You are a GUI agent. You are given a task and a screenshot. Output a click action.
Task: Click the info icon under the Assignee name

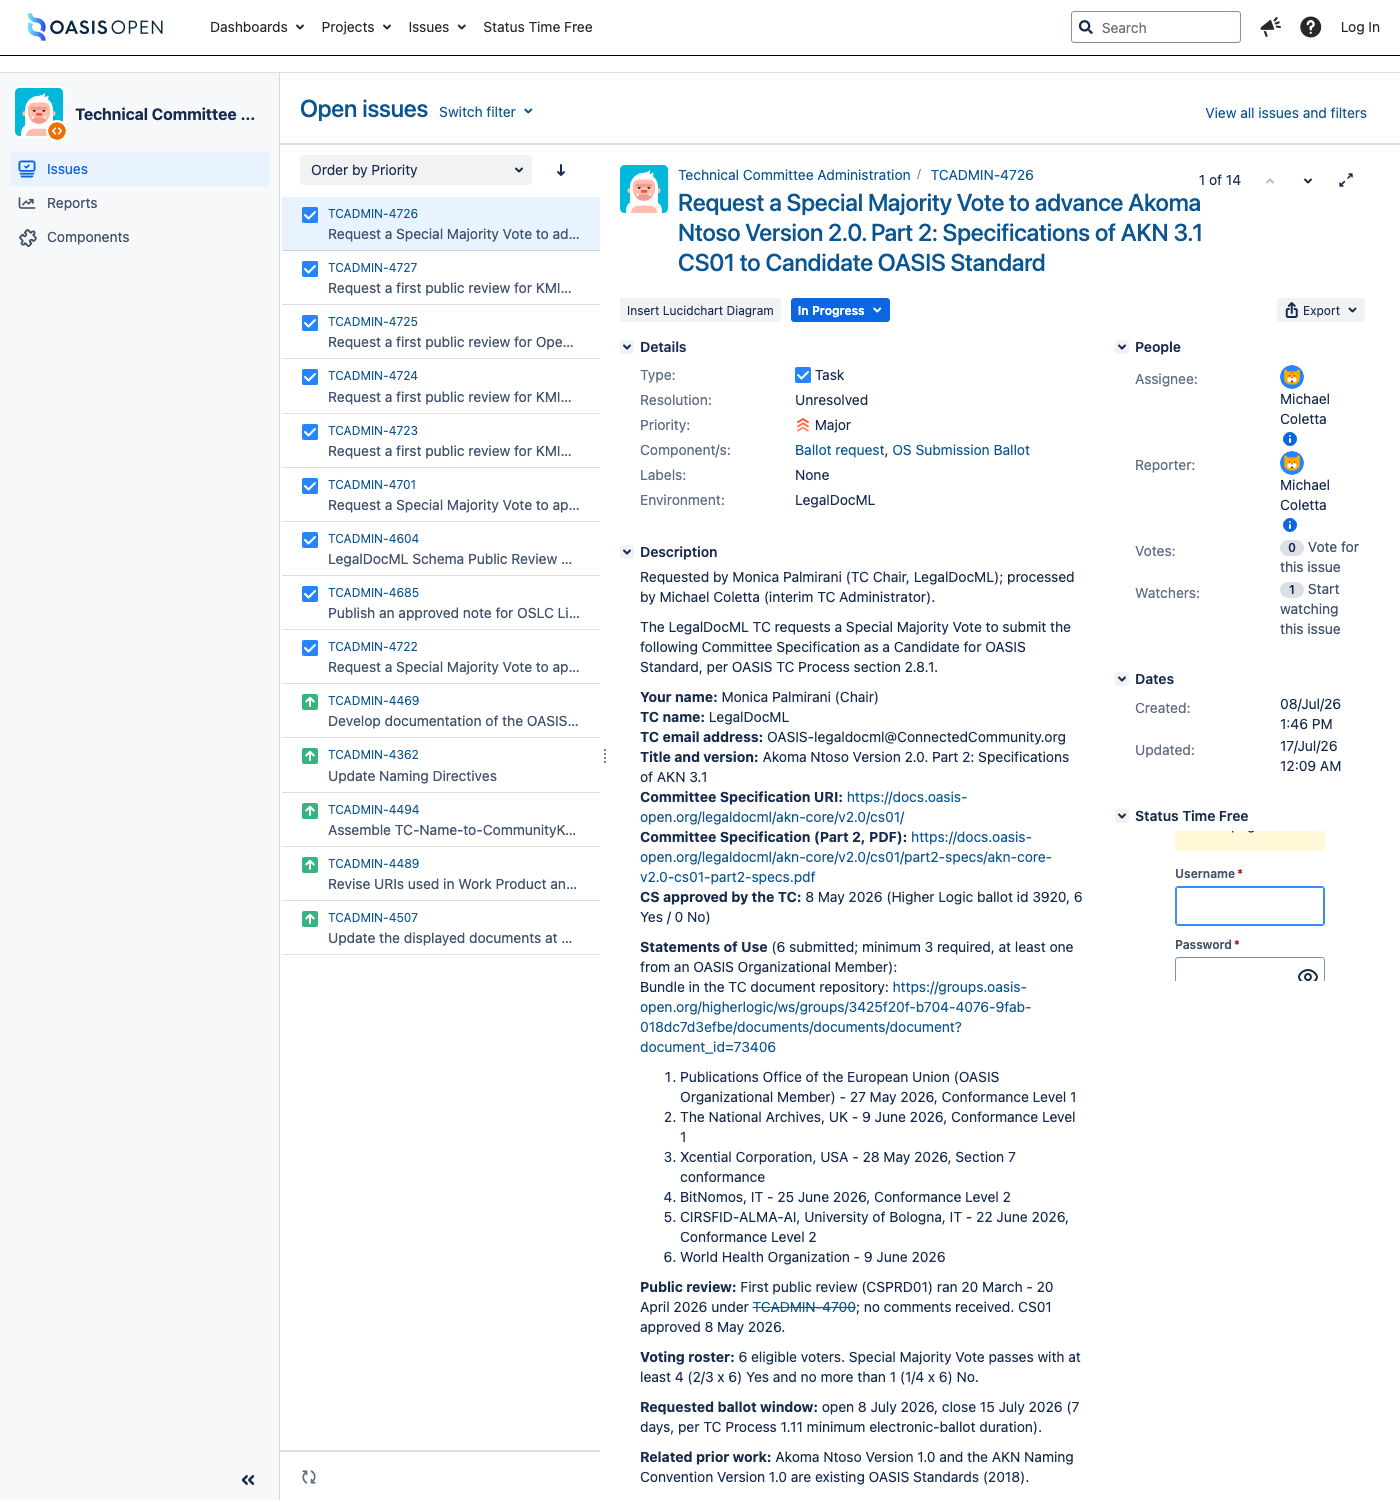[1290, 439]
